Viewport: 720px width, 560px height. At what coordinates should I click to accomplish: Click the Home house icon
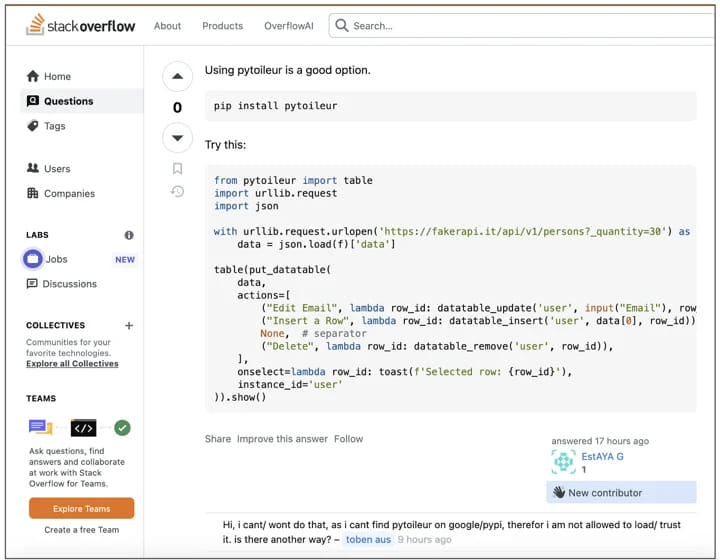click(33, 76)
